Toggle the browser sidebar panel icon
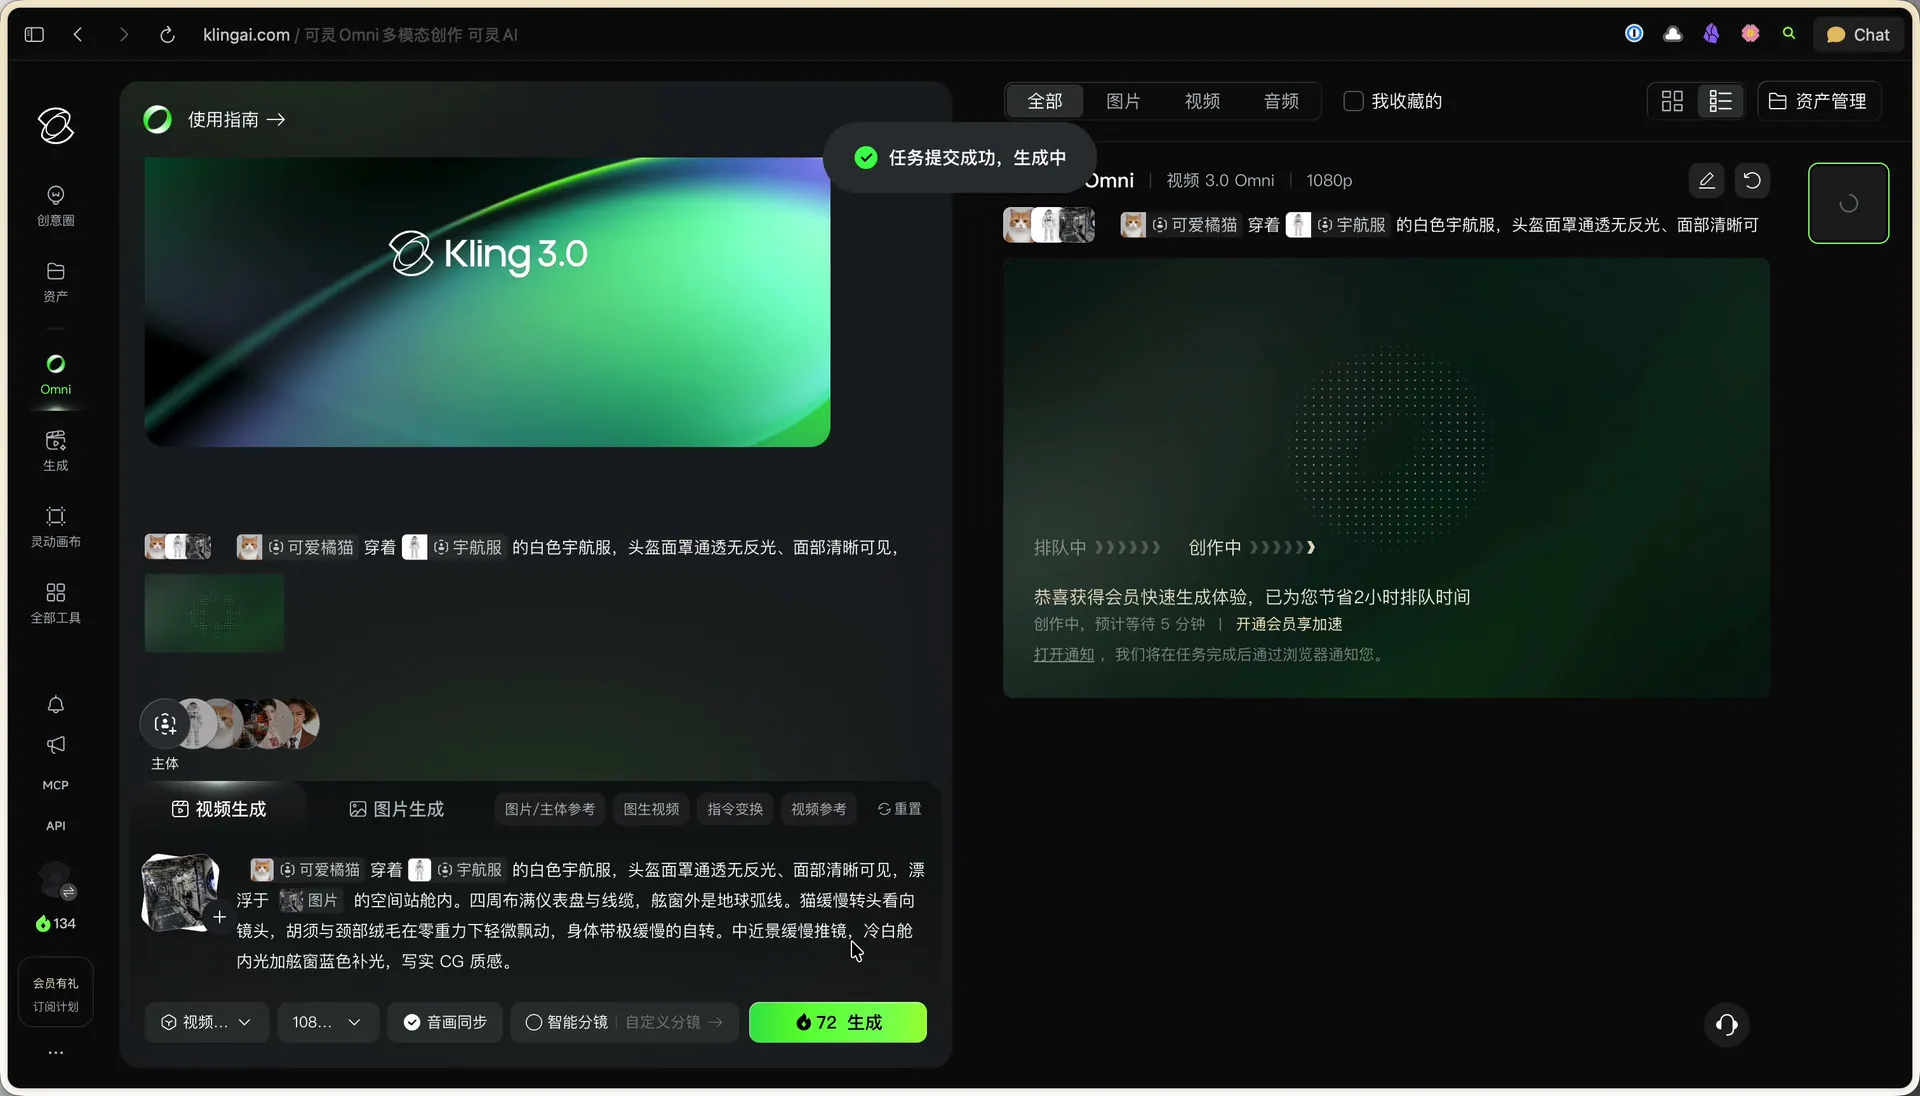 pyautogui.click(x=34, y=35)
